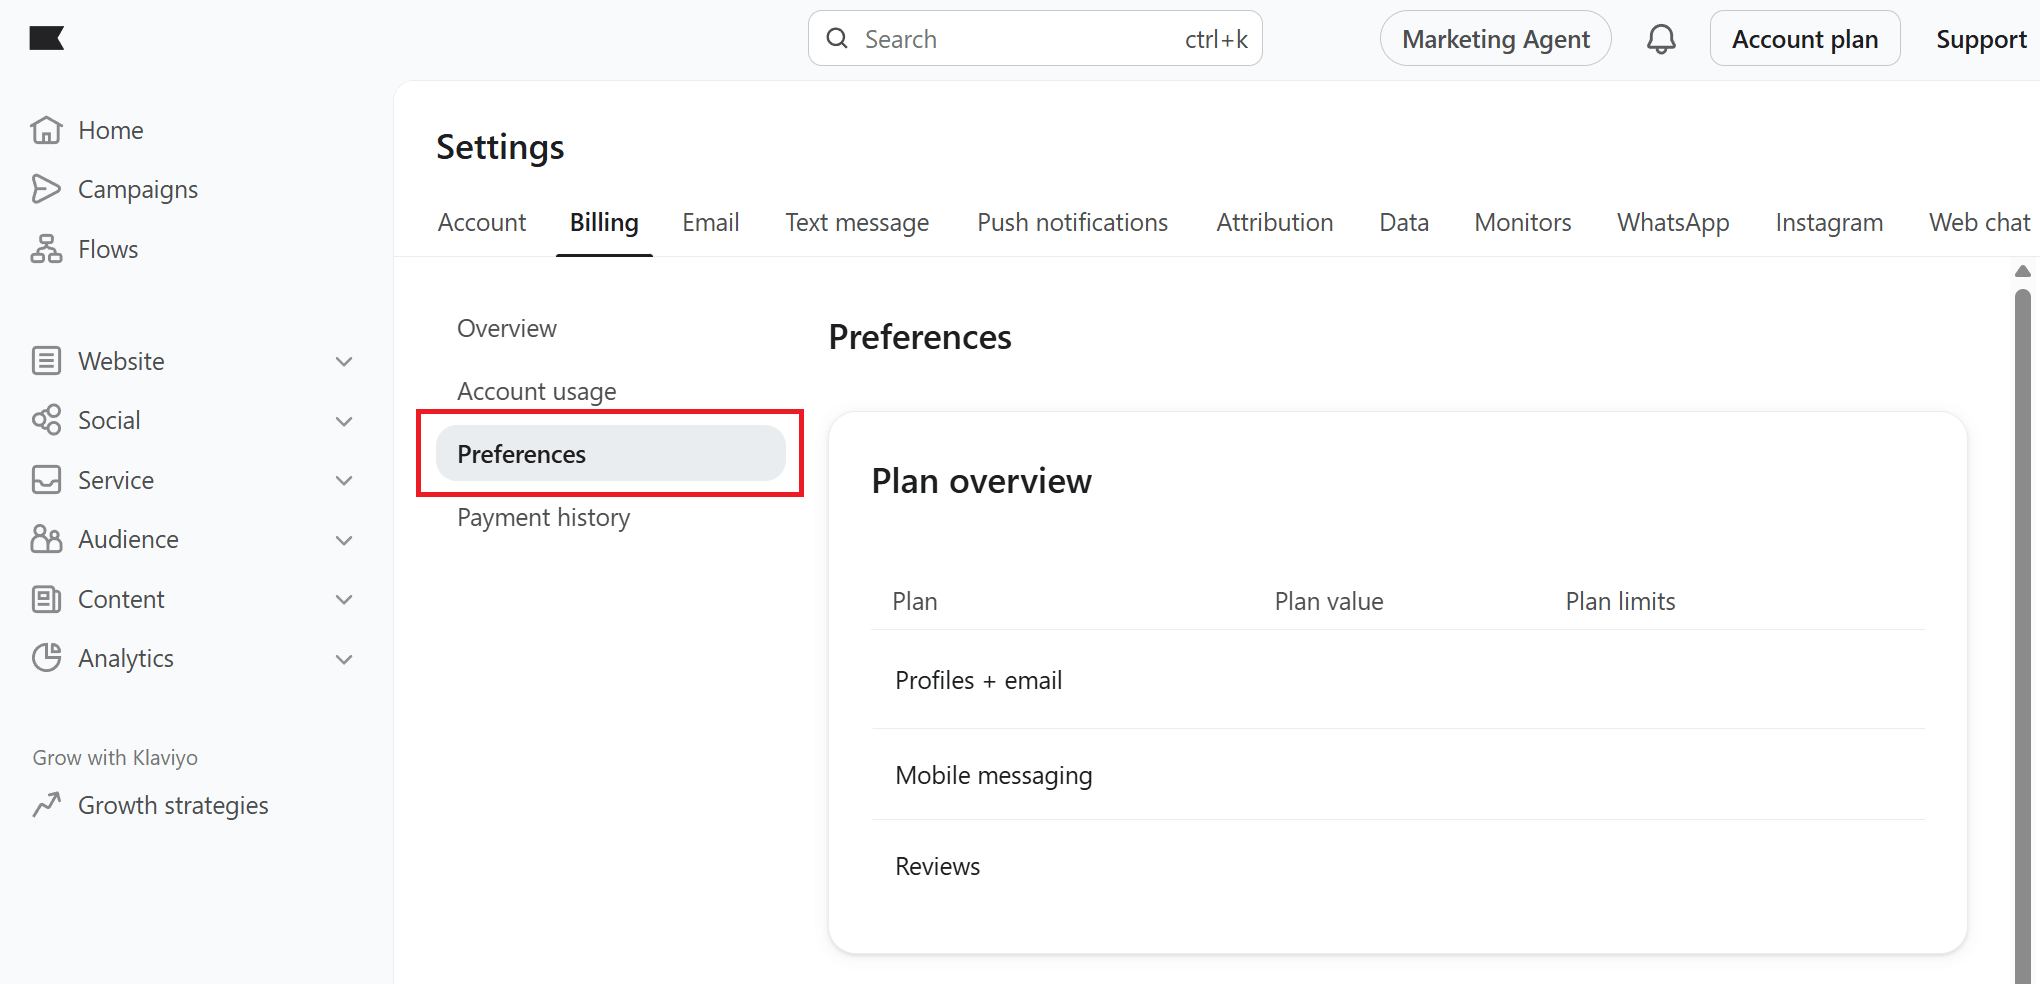The width and height of the screenshot is (2040, 984).
Task: Click the Account plan button
Action: coord(1804,39)
